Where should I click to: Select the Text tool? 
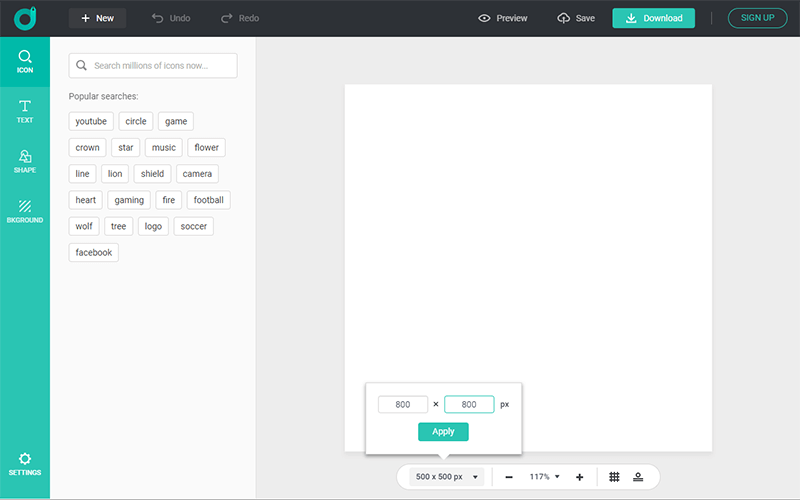25,111
